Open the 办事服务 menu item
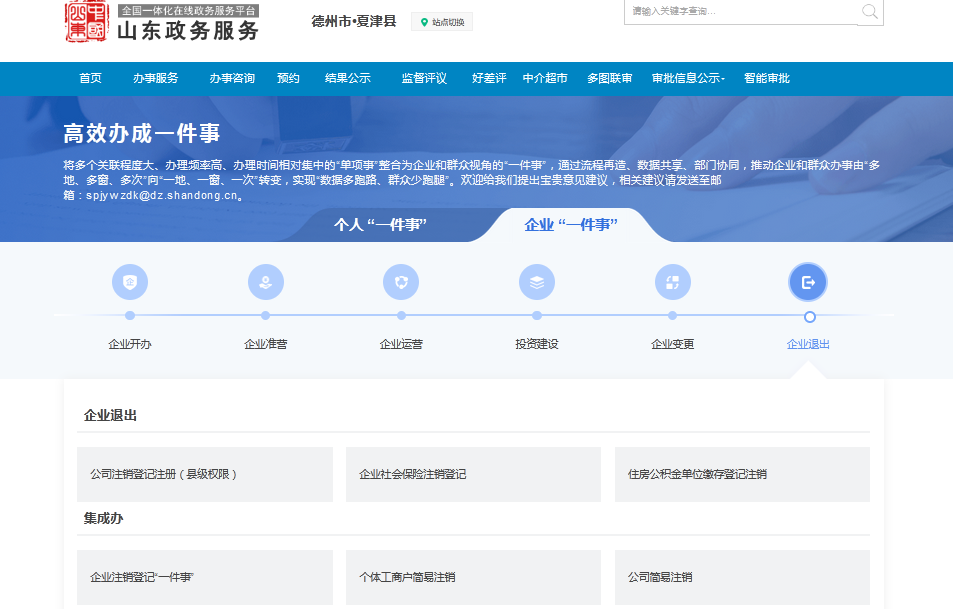 [156, 78]
